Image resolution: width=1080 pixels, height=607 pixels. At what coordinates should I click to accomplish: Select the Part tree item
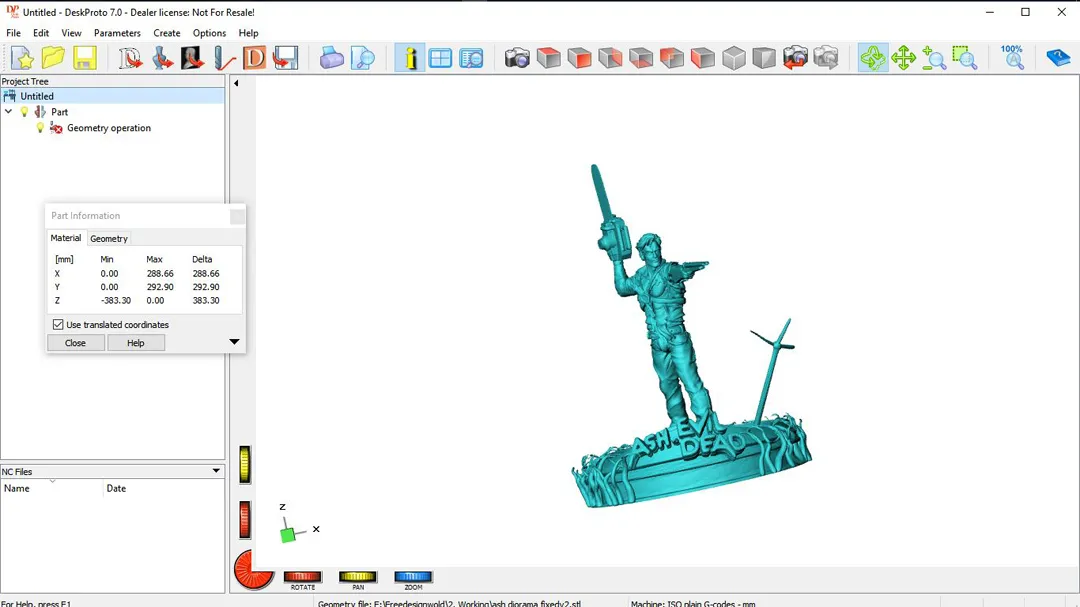coord(59,112)
